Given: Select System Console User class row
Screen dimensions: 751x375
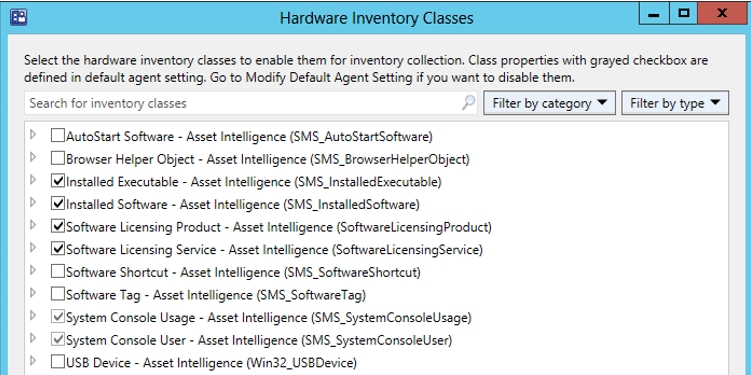Looking at the screenshot, I should (259, 340).
